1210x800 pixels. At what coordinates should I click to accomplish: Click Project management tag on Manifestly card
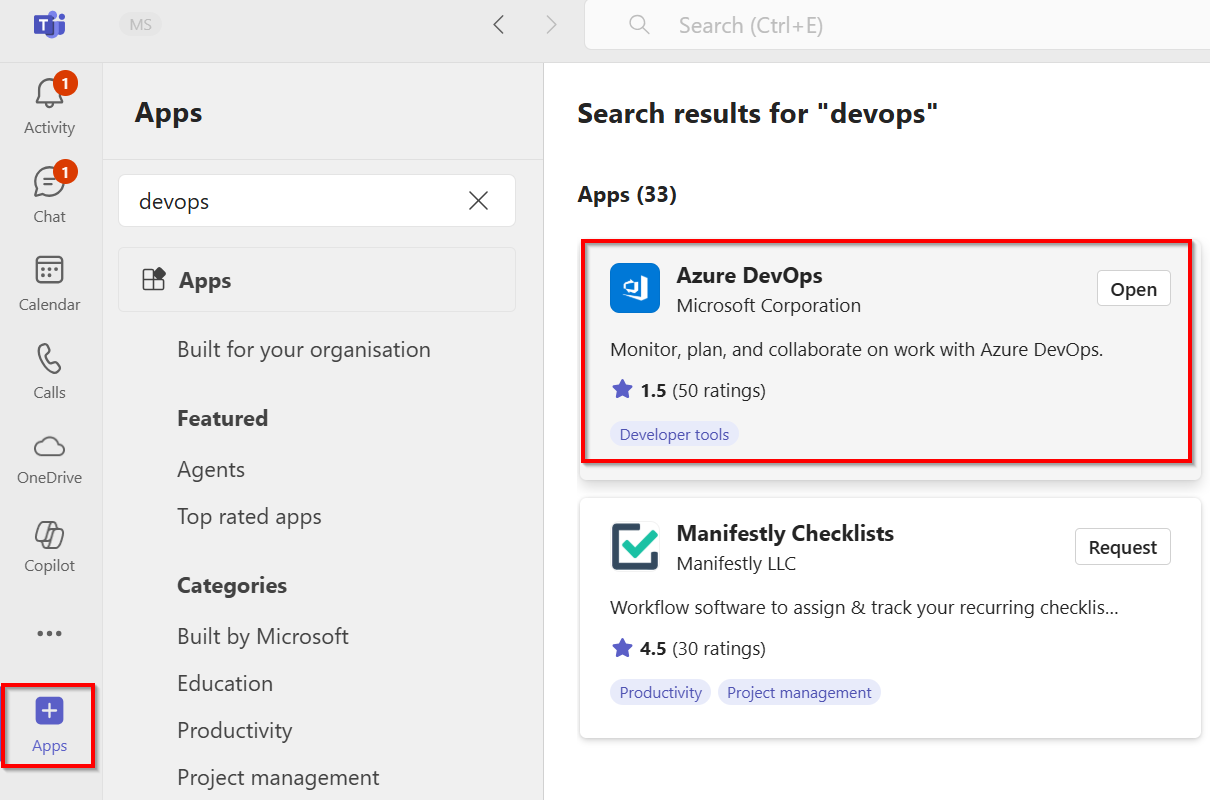(799, 692)
